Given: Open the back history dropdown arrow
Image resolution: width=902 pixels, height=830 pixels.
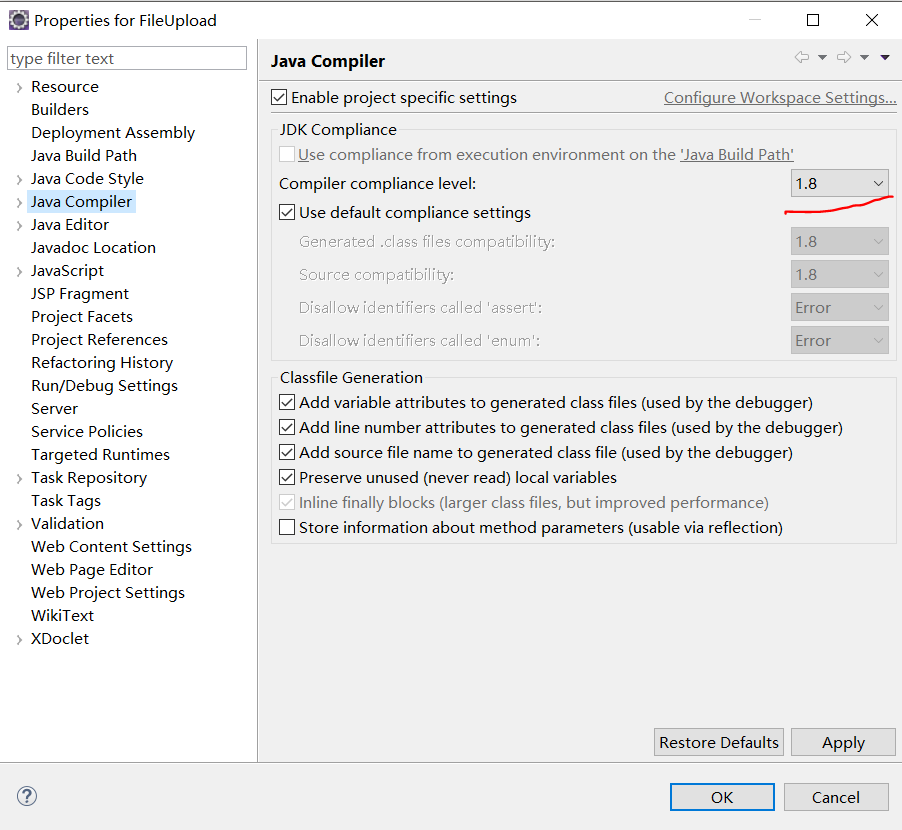Looking at the screenshot, I should 823,58.
